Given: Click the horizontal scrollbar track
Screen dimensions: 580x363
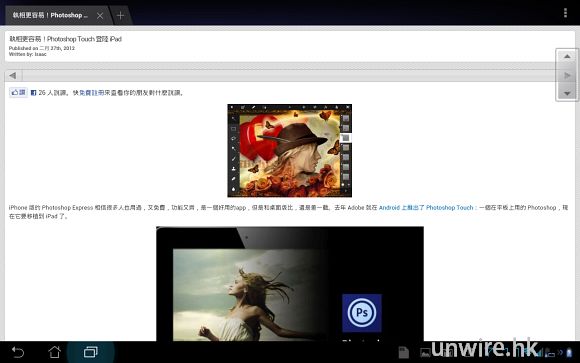Looking at the screenshot, I should pyautogui.click(x=289, y=75).
